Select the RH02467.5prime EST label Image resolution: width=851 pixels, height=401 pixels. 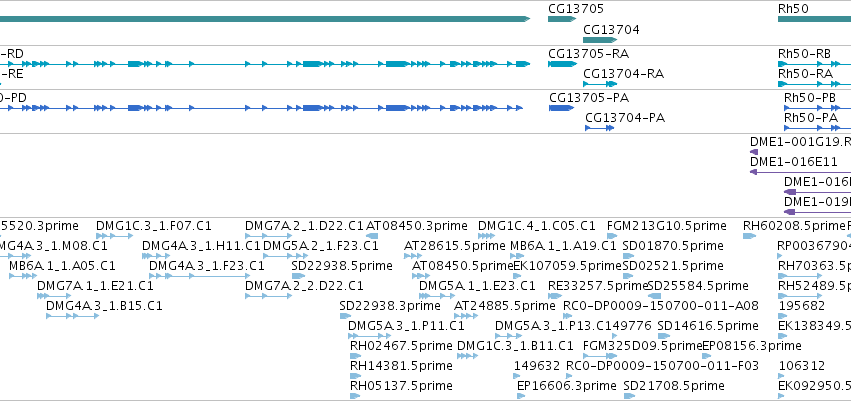point(401,346)
